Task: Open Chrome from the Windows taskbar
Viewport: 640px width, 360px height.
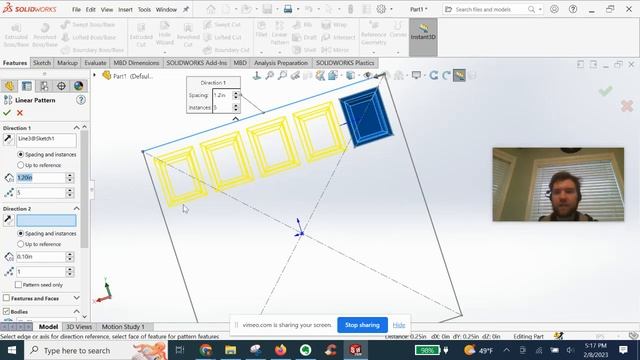Action: click(x=206, y=350)
